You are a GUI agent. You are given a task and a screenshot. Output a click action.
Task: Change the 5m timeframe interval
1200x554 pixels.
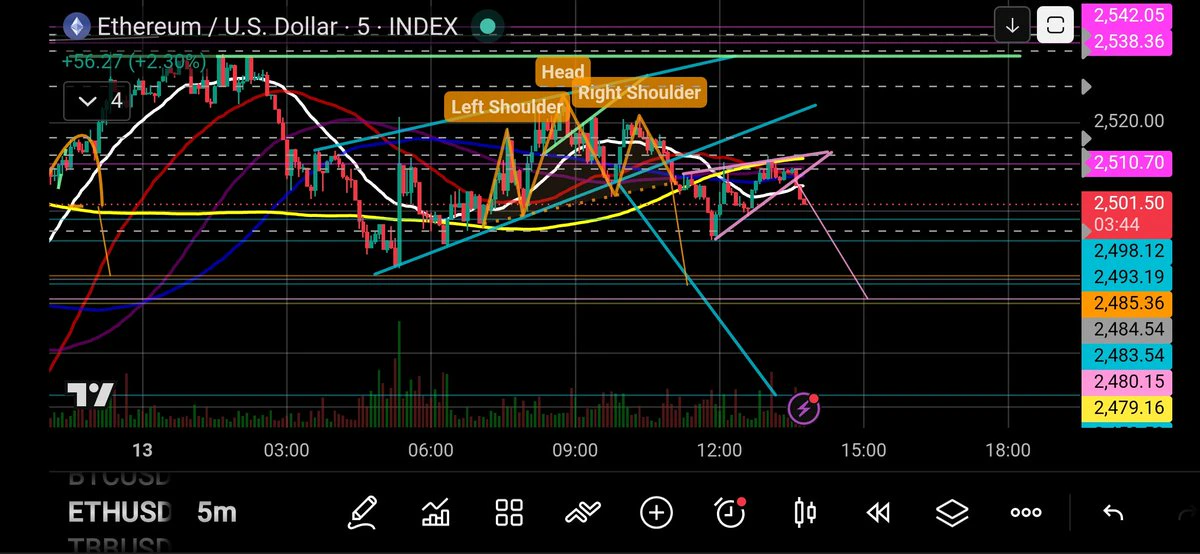(217, 513)
